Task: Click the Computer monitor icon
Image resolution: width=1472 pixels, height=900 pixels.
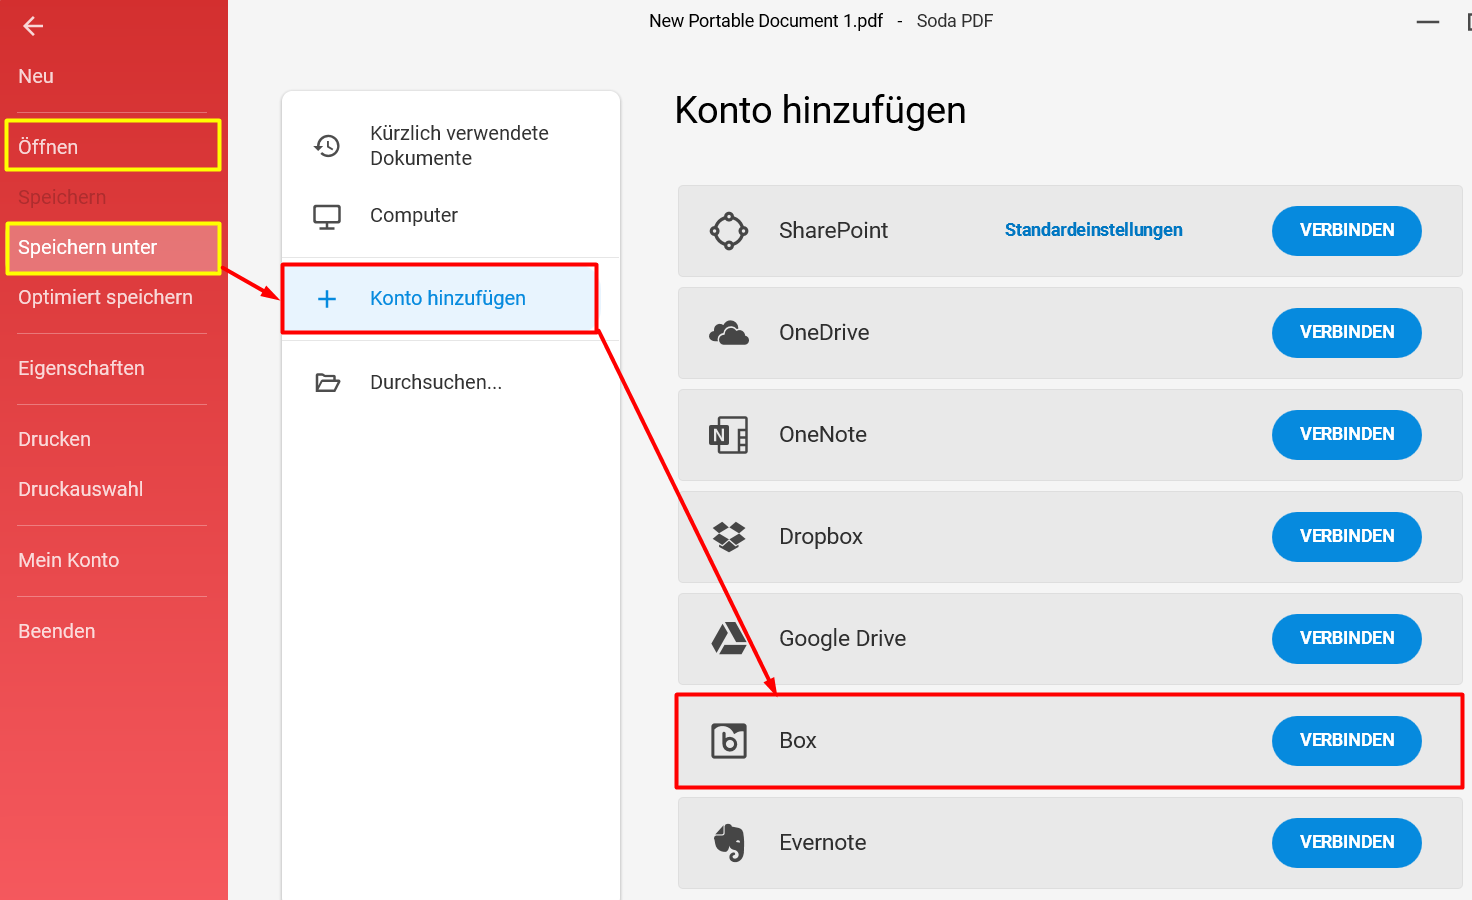Action: [327, 216]
